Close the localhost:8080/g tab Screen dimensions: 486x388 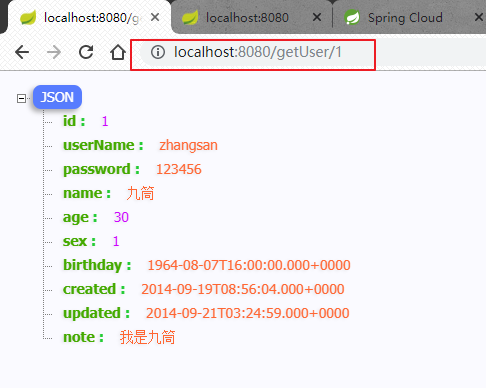(x=155, y=17)
